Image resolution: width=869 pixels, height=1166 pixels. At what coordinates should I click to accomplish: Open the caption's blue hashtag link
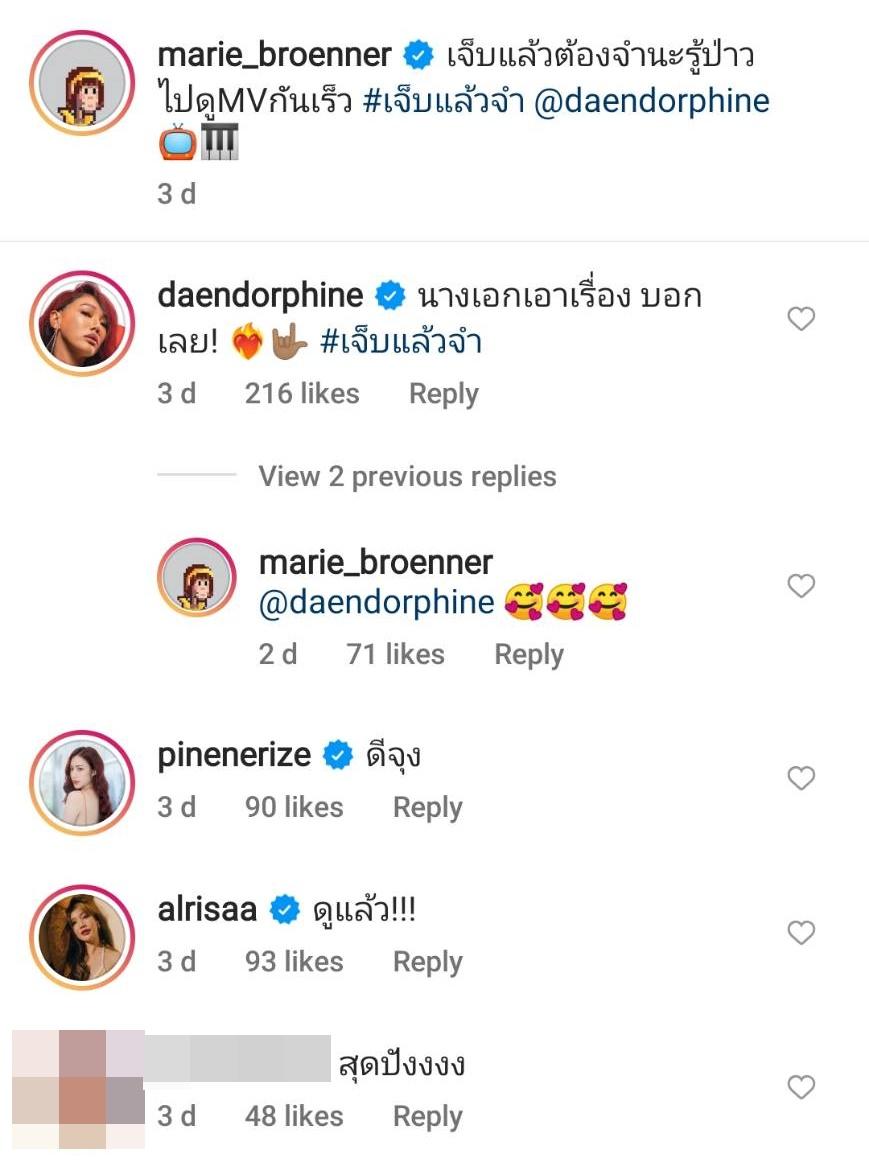443,101
